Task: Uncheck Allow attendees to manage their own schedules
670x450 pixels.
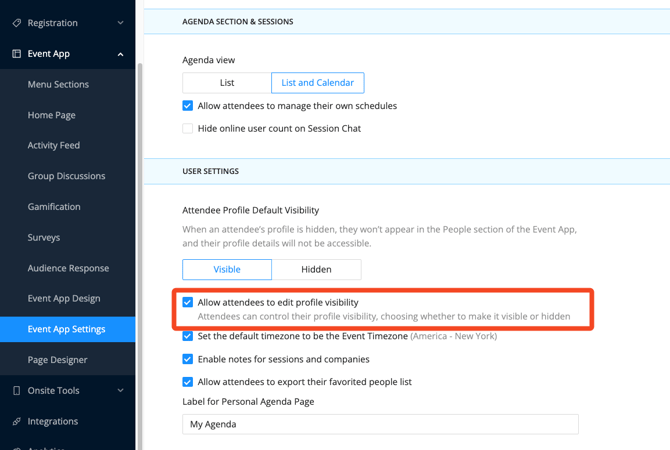Action: [x=188, y=106]
